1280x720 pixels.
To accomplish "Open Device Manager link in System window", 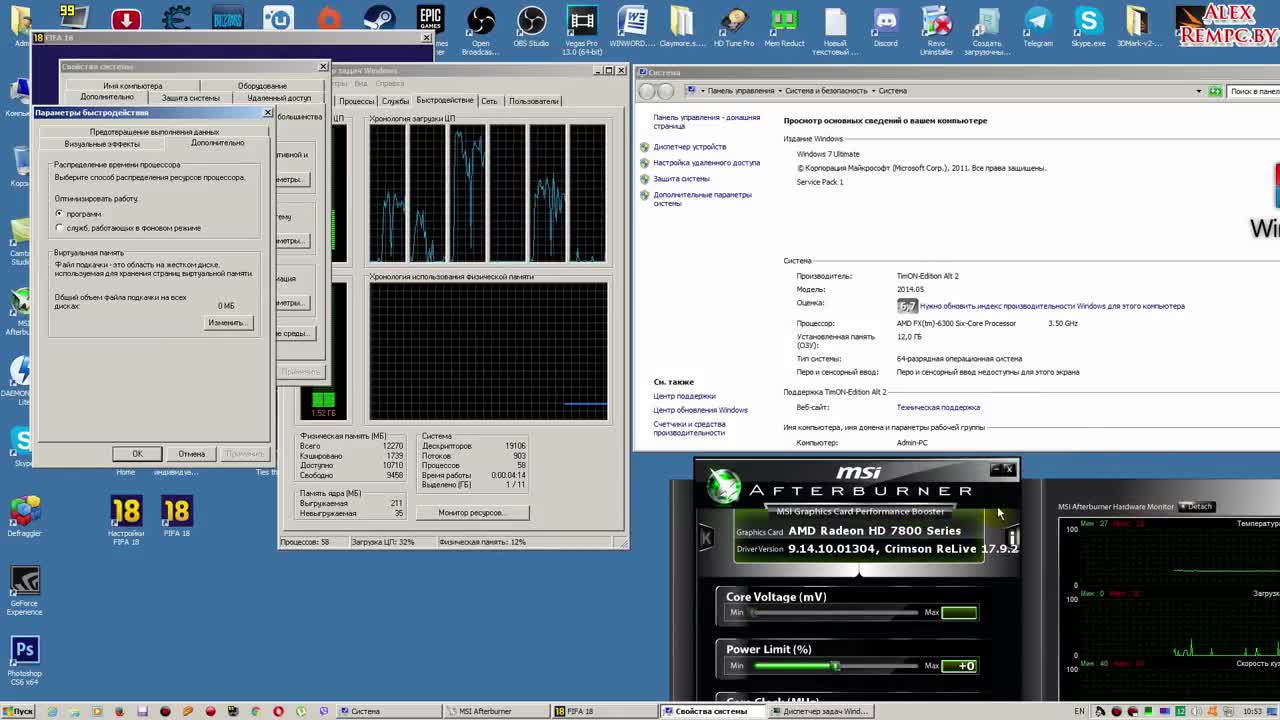I will point(689,147).
